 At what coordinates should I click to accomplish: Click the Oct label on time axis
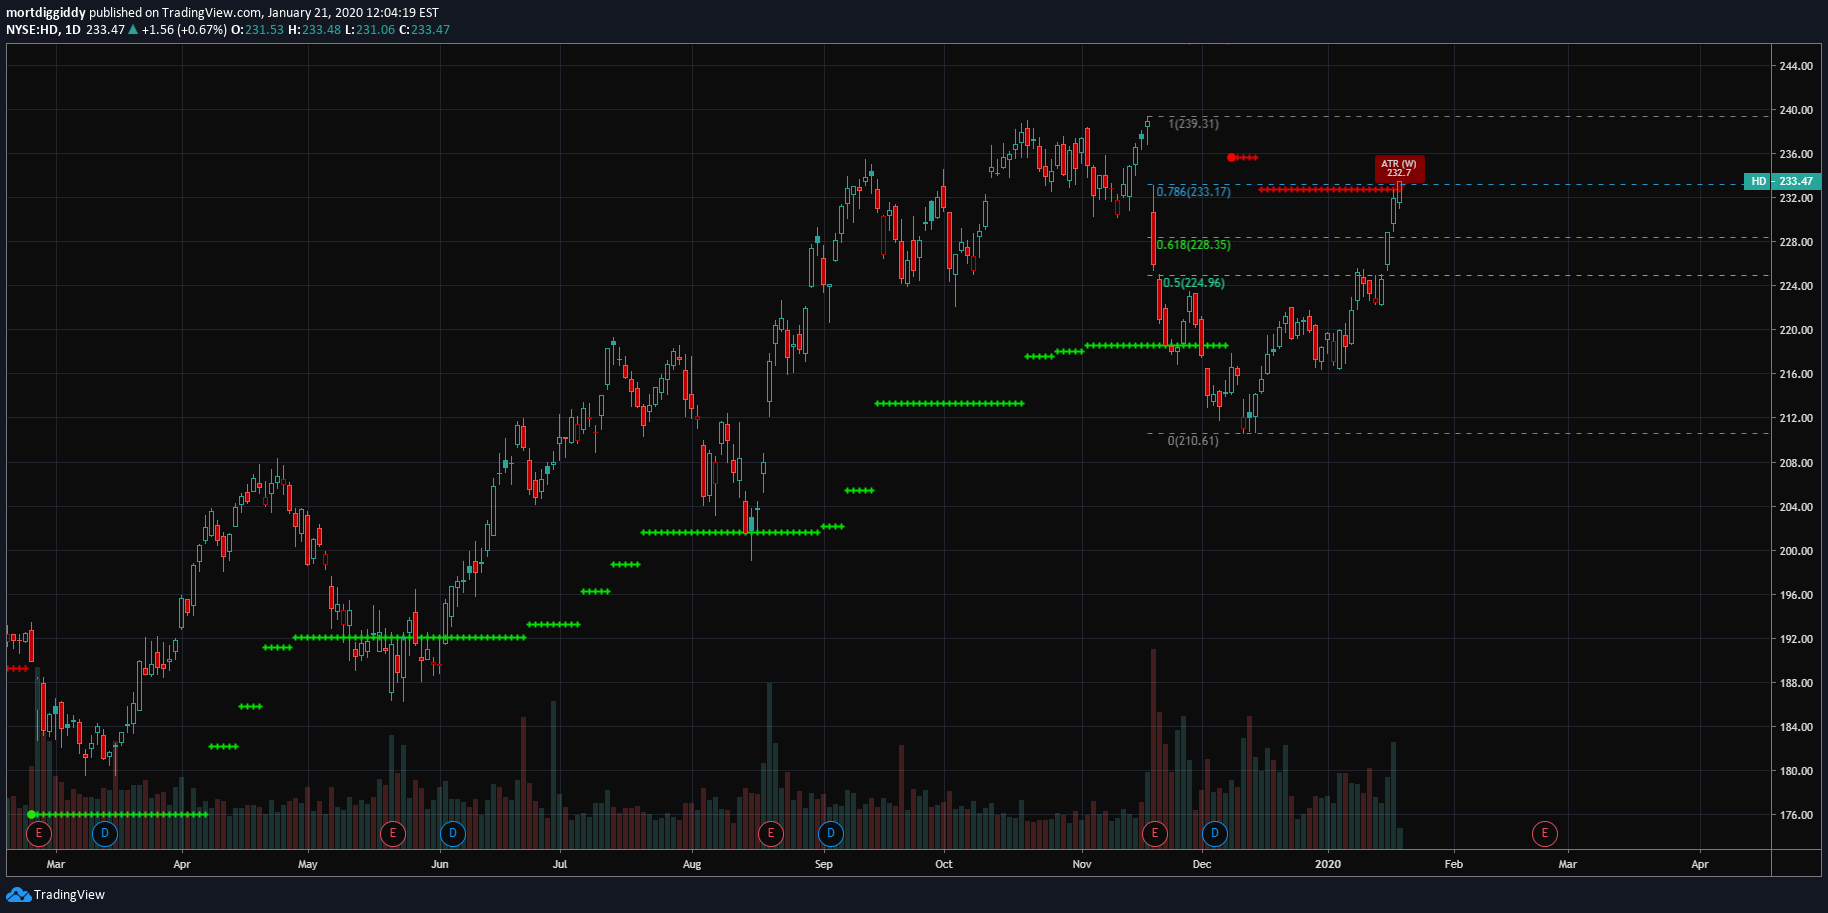click(x=944, y=864)
